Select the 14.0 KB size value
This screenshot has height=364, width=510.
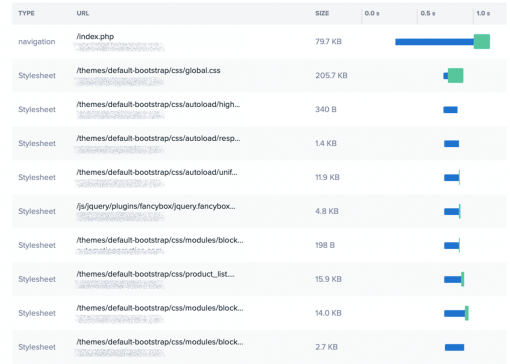pos(328,313)
